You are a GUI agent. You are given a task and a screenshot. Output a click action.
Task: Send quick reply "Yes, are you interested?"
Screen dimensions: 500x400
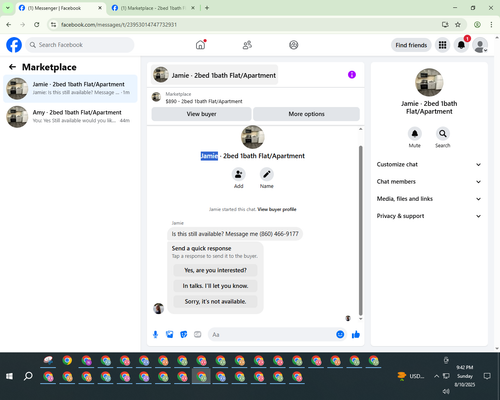coord(215,270)
